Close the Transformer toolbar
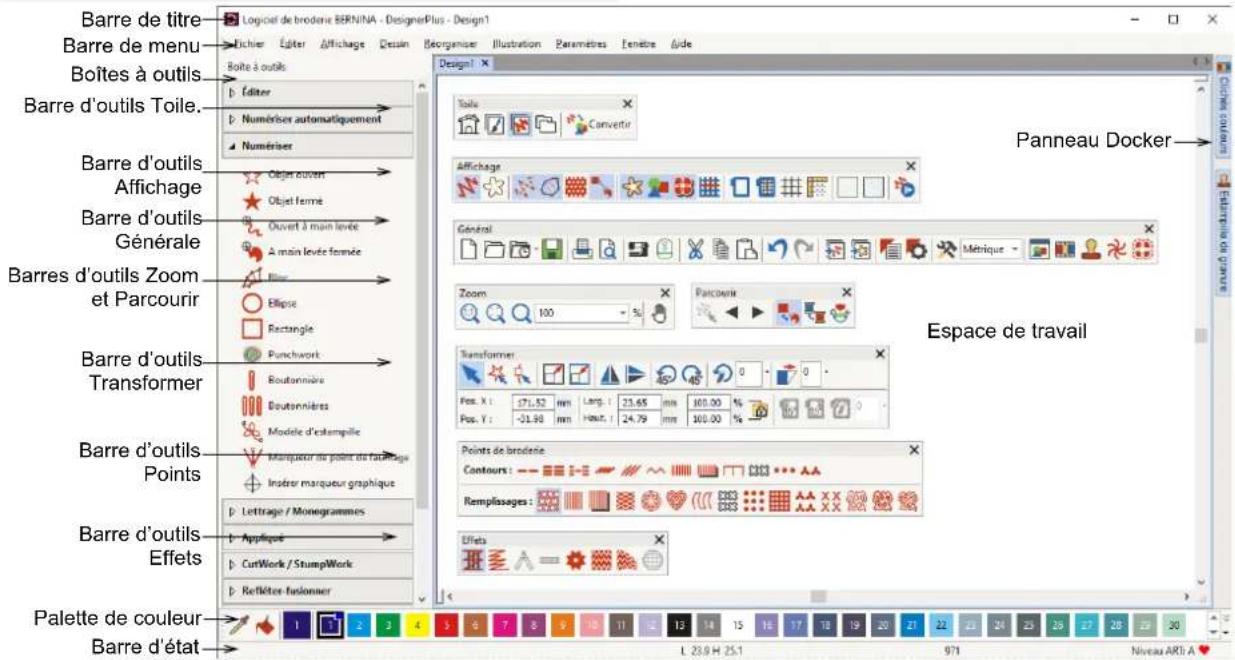Viewport: 1235px width, 660px height. click(x=880, y=353)
